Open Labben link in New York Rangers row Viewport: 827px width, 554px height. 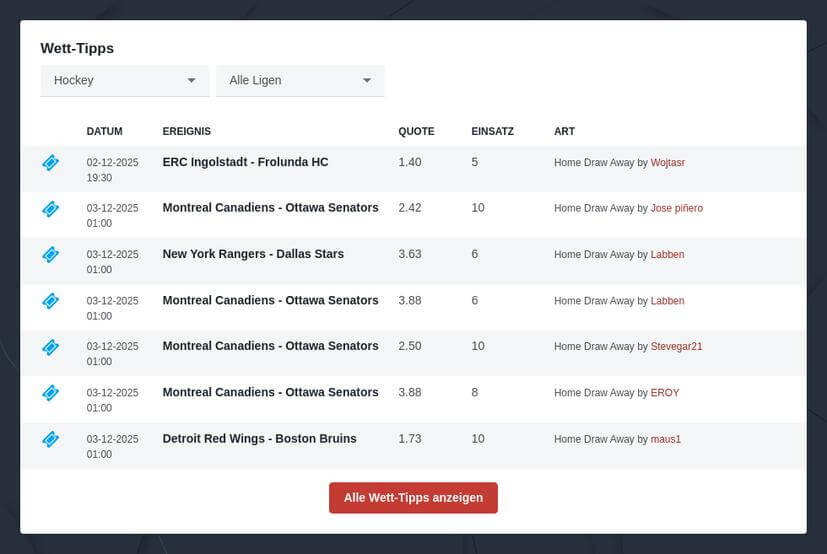[x=667, y=254]
